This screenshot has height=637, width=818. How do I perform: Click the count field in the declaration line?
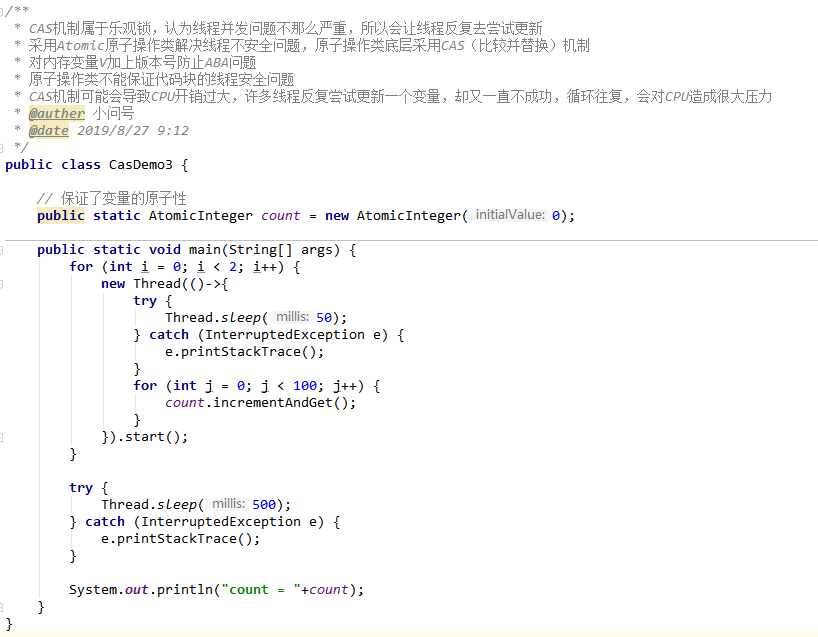coord(281,216)
